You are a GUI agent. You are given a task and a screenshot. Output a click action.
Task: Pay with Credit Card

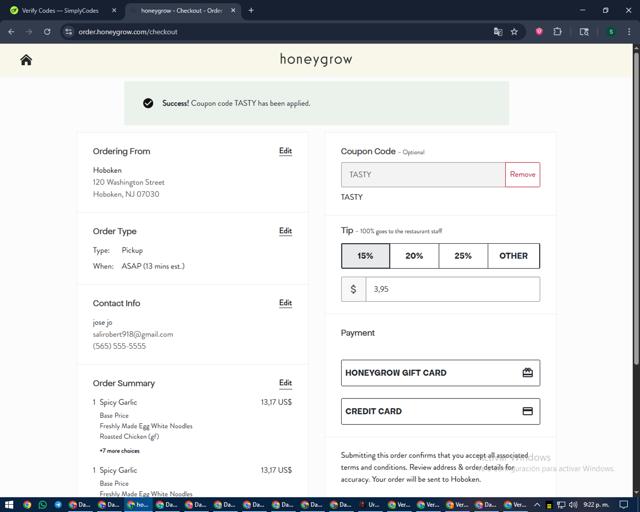[440, 411]
